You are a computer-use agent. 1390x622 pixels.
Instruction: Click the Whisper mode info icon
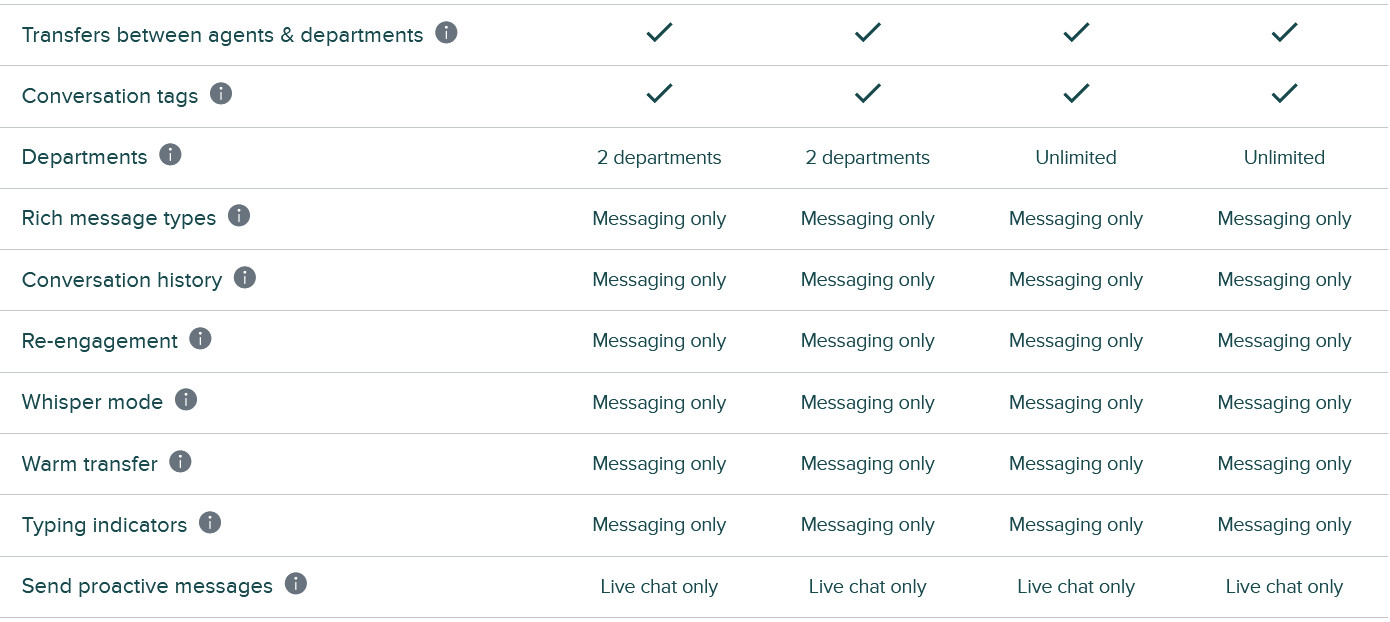pyautogui.click(x=186, y=400)
